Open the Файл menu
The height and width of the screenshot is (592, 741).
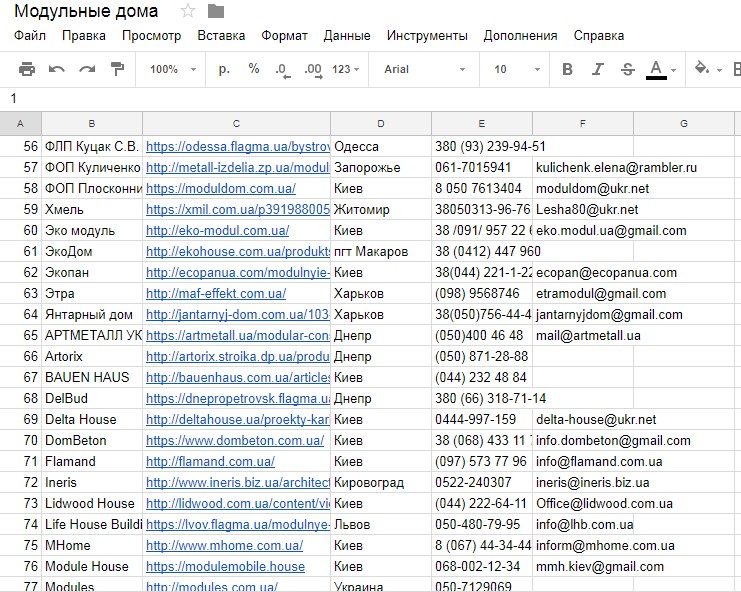pyautogui.click(x=30, y=36)
